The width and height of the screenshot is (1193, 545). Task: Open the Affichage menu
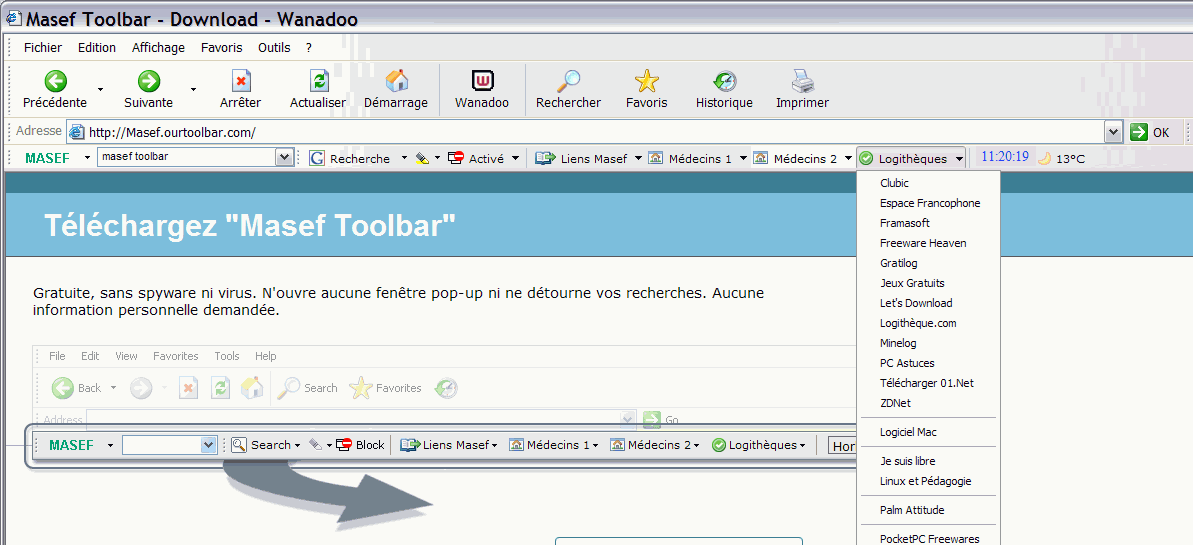click(158, 47)
